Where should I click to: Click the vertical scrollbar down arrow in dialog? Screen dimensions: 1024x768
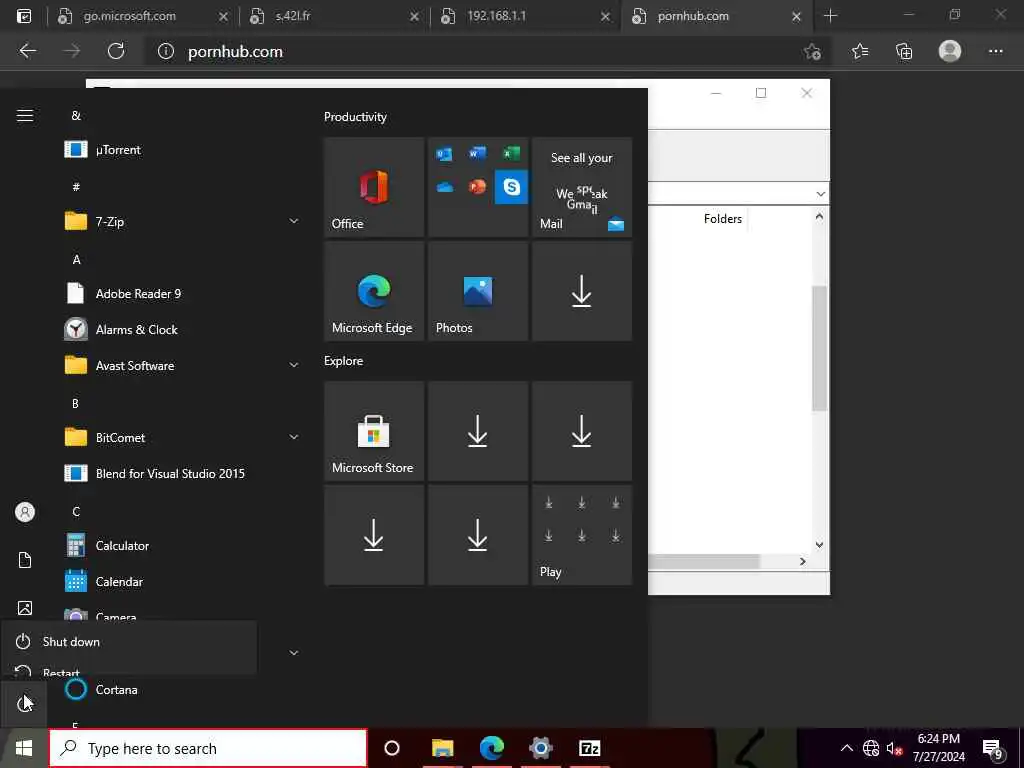tap(819, 545)
